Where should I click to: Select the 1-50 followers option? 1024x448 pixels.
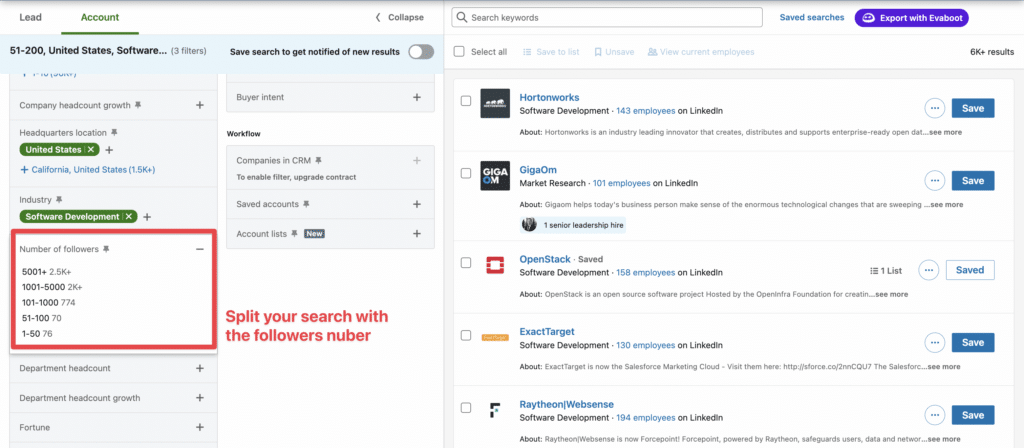point(37,334)
